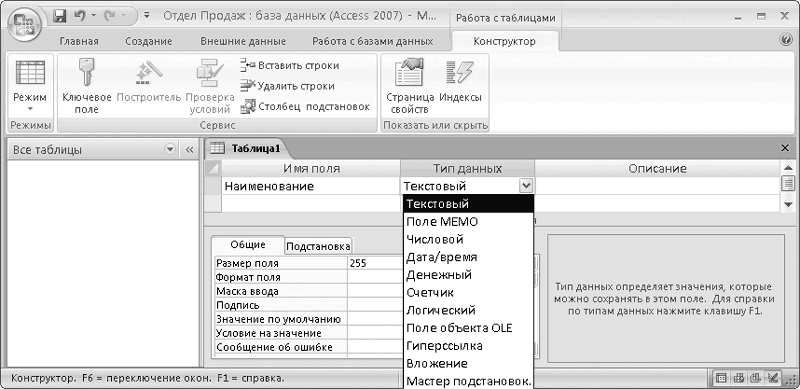This screenshot has height=389, width=800.
Task: Choose Логический data type
Action: (x=468, y=310)
